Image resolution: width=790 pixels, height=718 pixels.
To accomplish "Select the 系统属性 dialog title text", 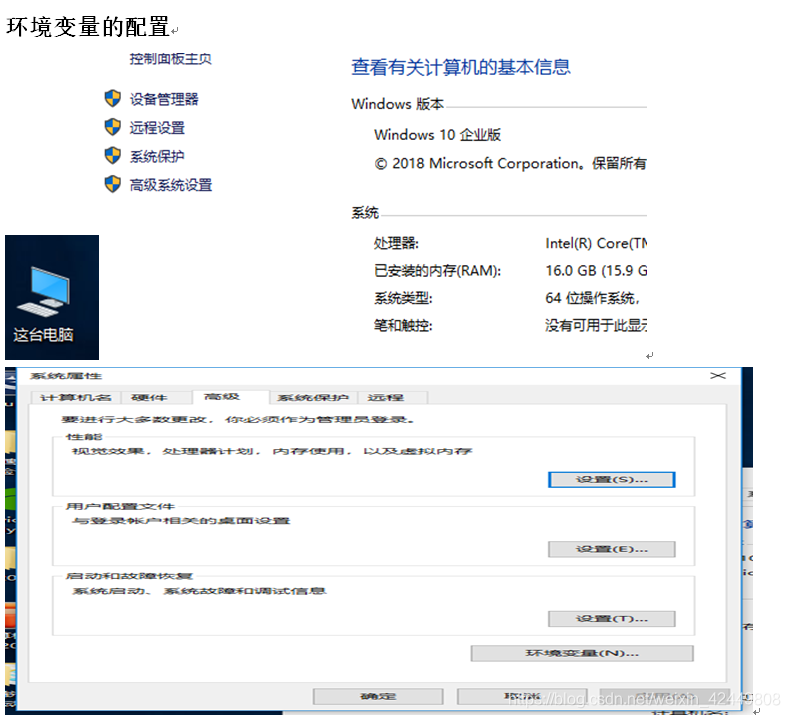I will pos(66,376).
